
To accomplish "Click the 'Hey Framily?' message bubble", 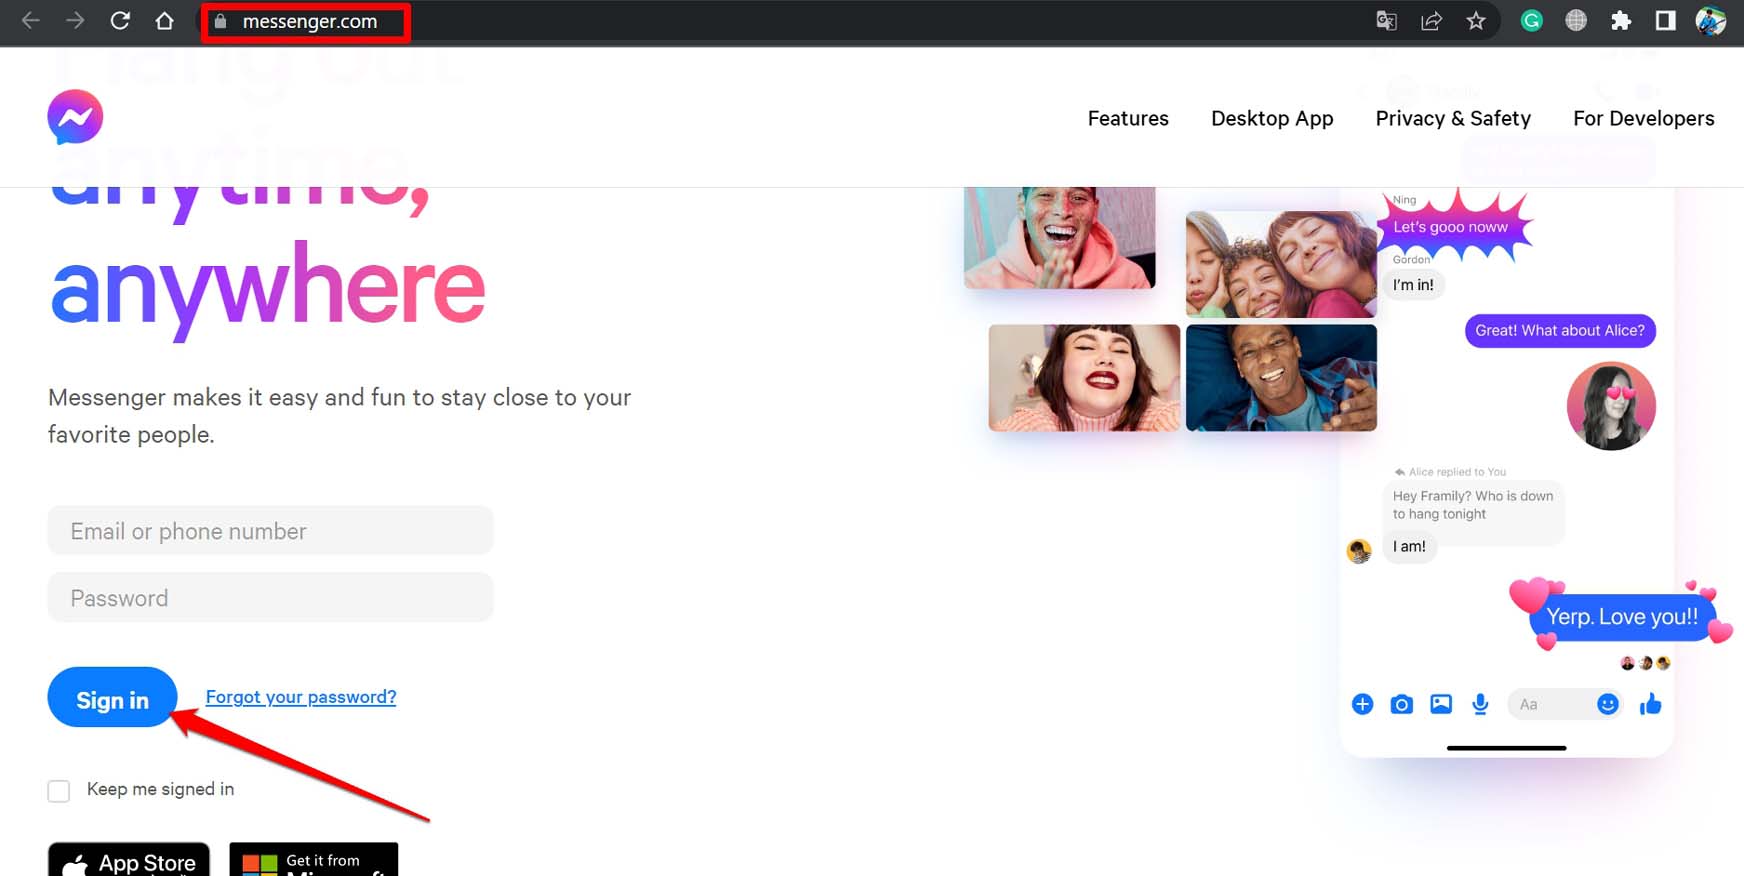I will [x=1473, y=505].
